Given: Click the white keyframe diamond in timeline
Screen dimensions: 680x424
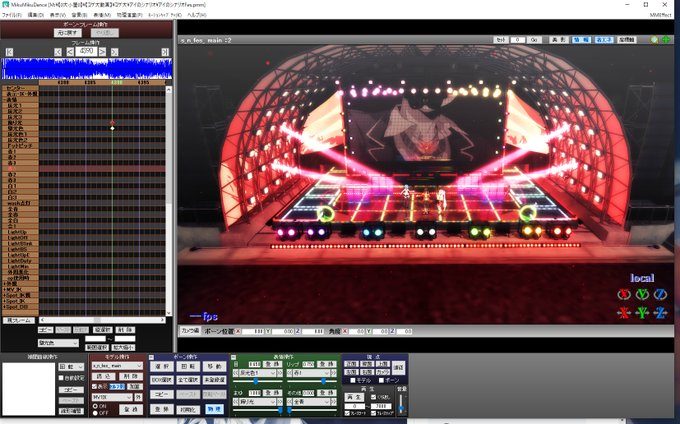Looking at the screenshot, I should pyautogui.click(x=112, y=128).
